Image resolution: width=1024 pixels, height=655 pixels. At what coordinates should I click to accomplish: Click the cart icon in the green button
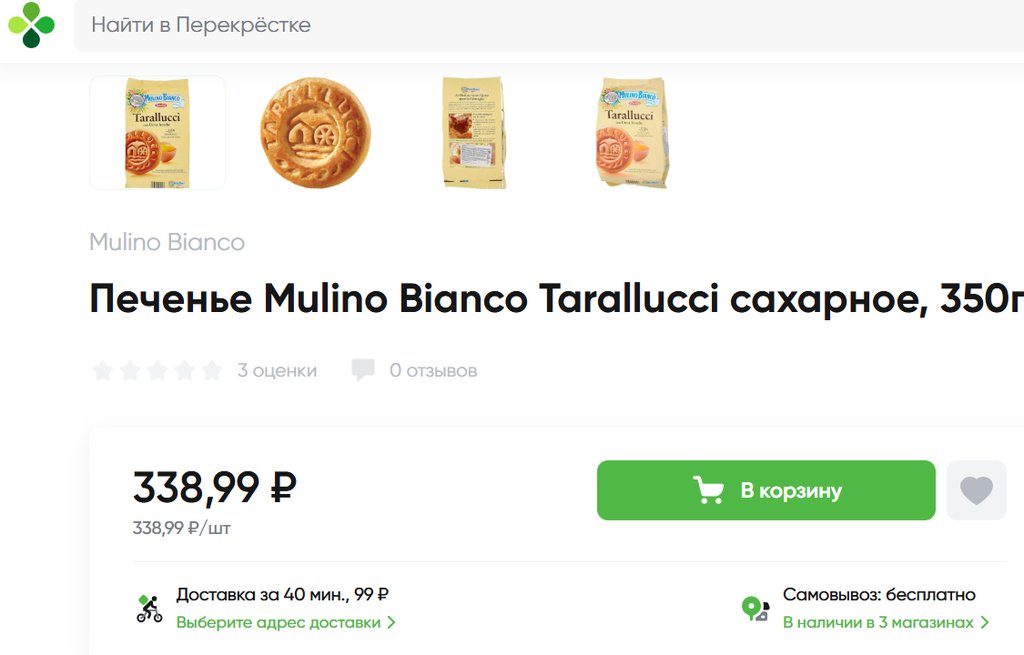click(x=708, y=490)
